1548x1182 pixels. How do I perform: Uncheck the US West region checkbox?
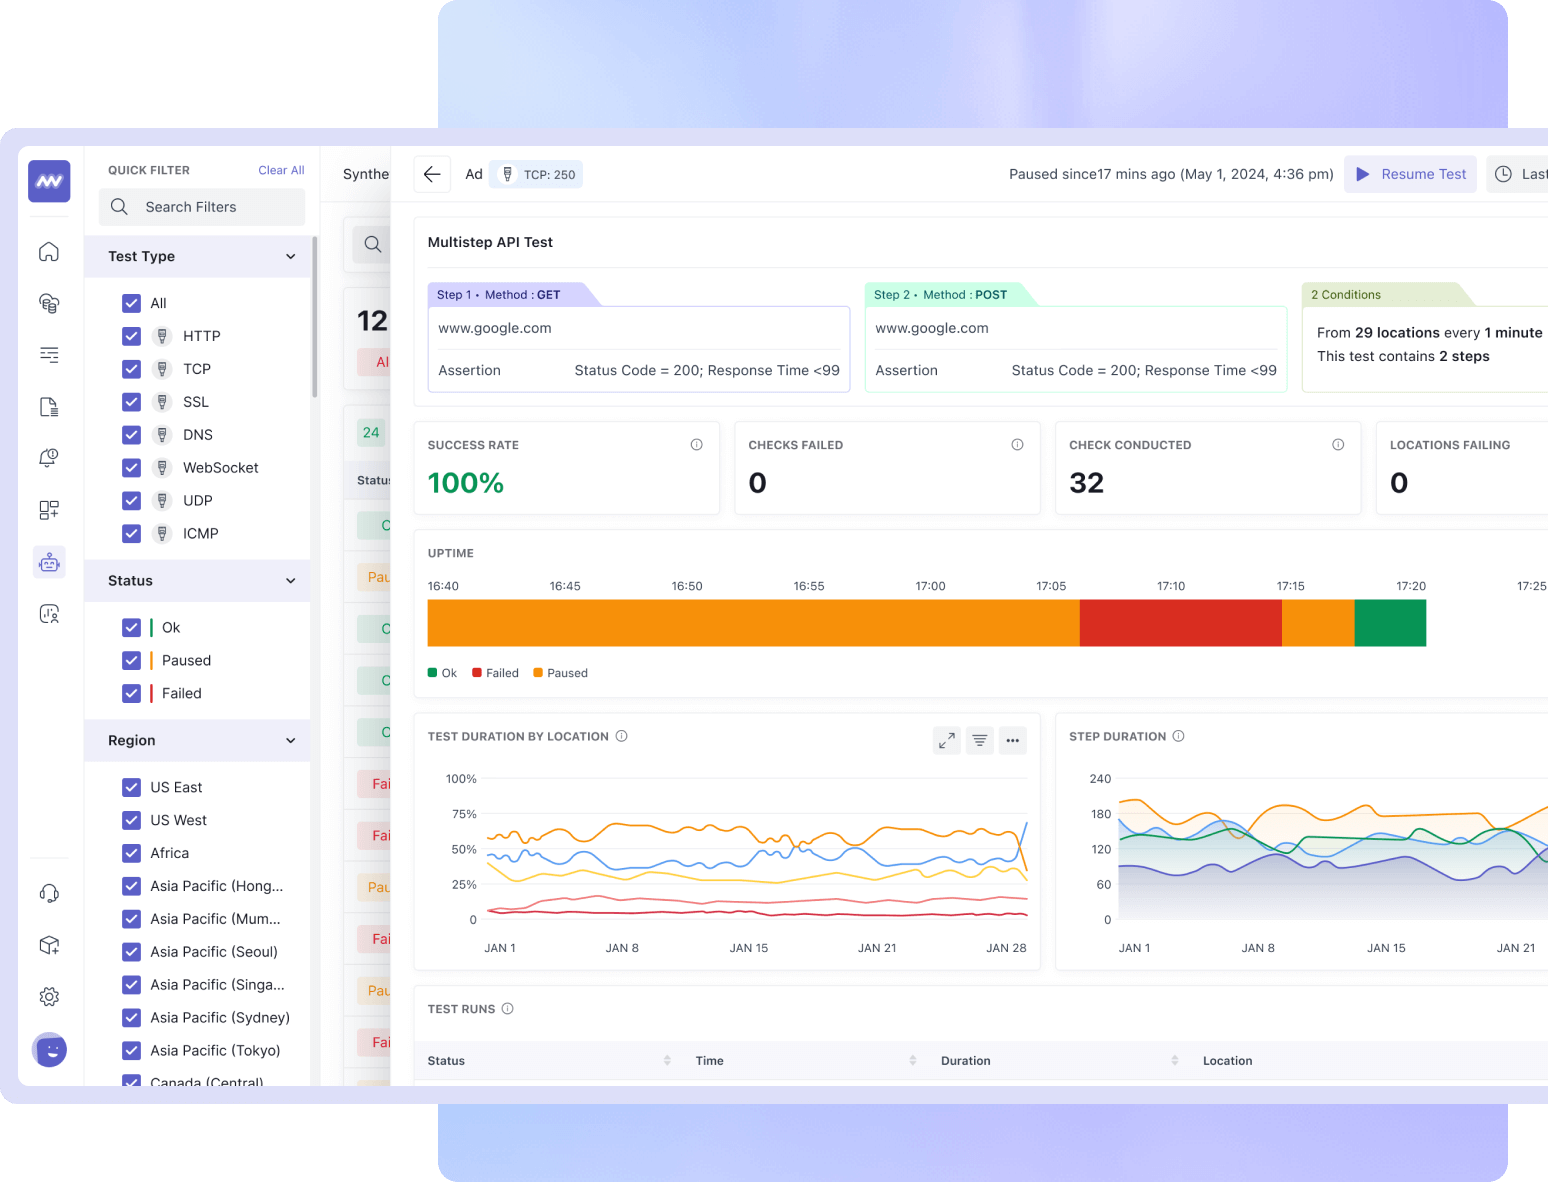pyautogui.click(x=131, y=820)
